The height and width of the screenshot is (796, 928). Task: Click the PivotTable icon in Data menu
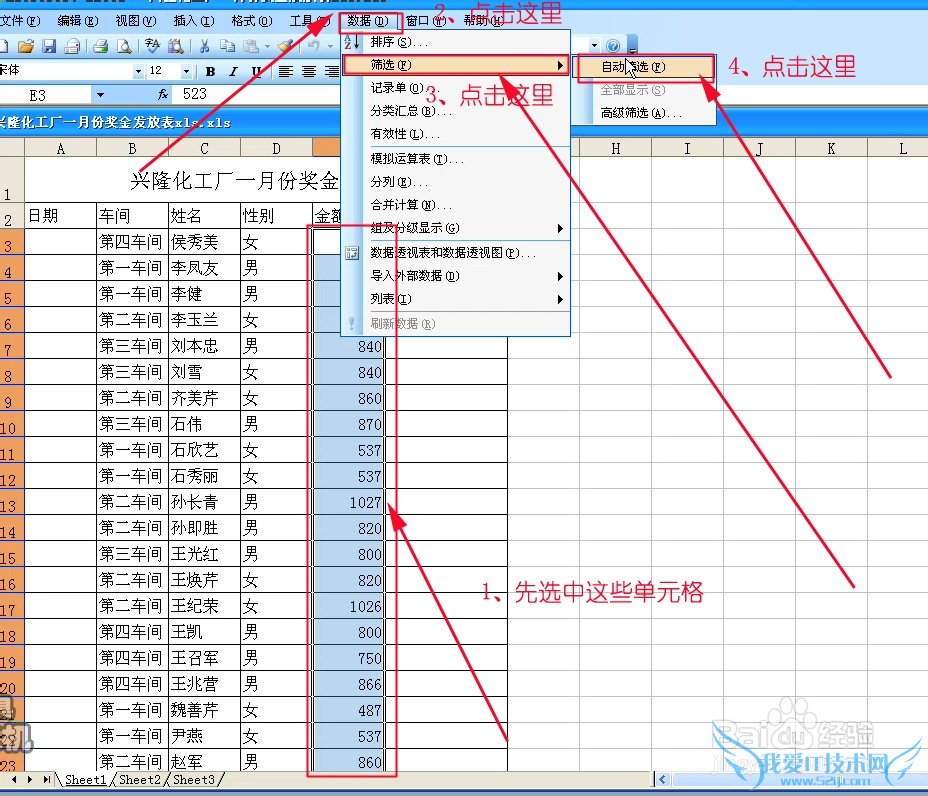click(x=352, y=253)
